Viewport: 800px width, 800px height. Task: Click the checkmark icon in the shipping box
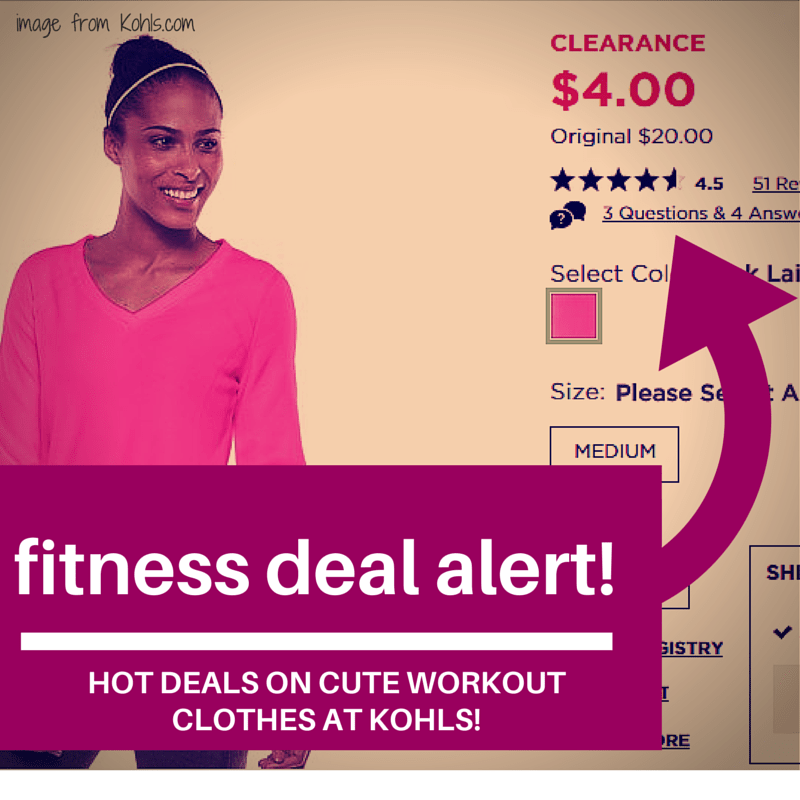coord(782,632)
